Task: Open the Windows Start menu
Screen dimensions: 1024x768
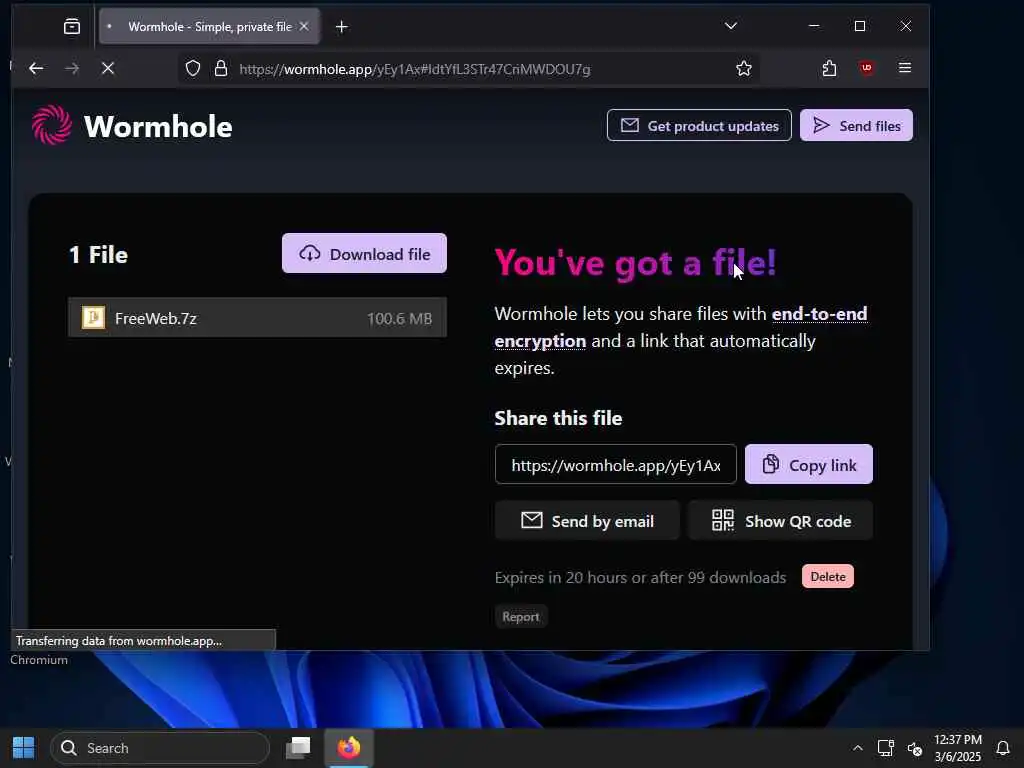Action: 24,748
